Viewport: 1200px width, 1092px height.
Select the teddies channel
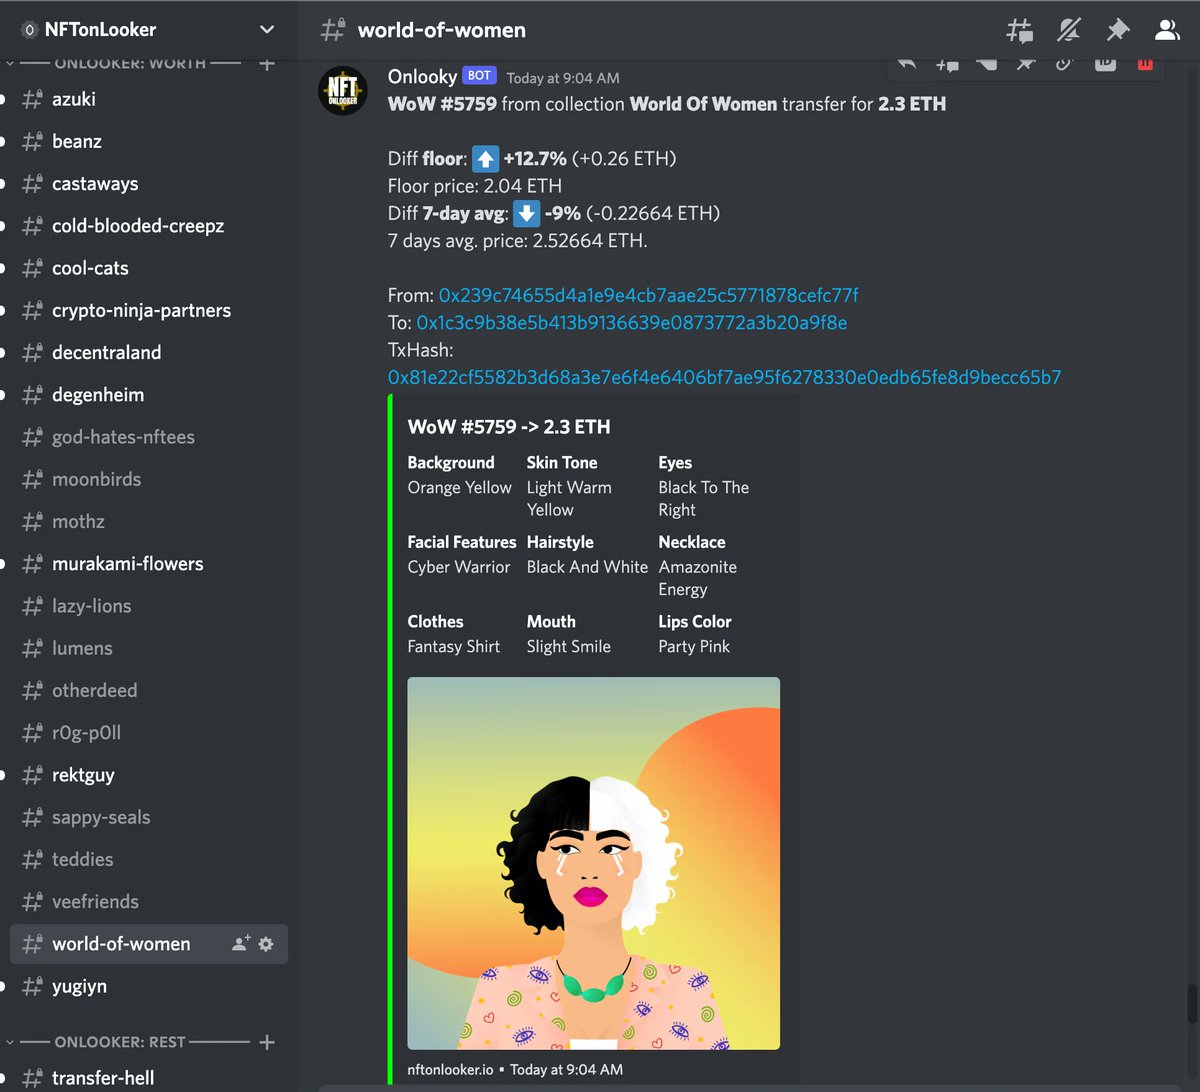(149, 859)
